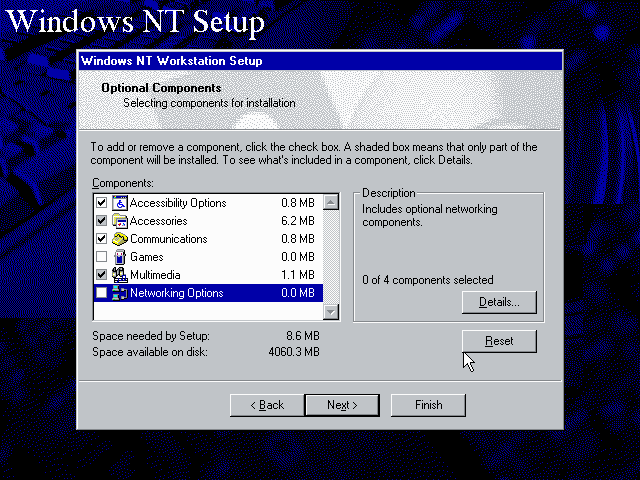Disable the Multimedia checkbox
This screenshot has width=640, height=480.
[101, 275]
